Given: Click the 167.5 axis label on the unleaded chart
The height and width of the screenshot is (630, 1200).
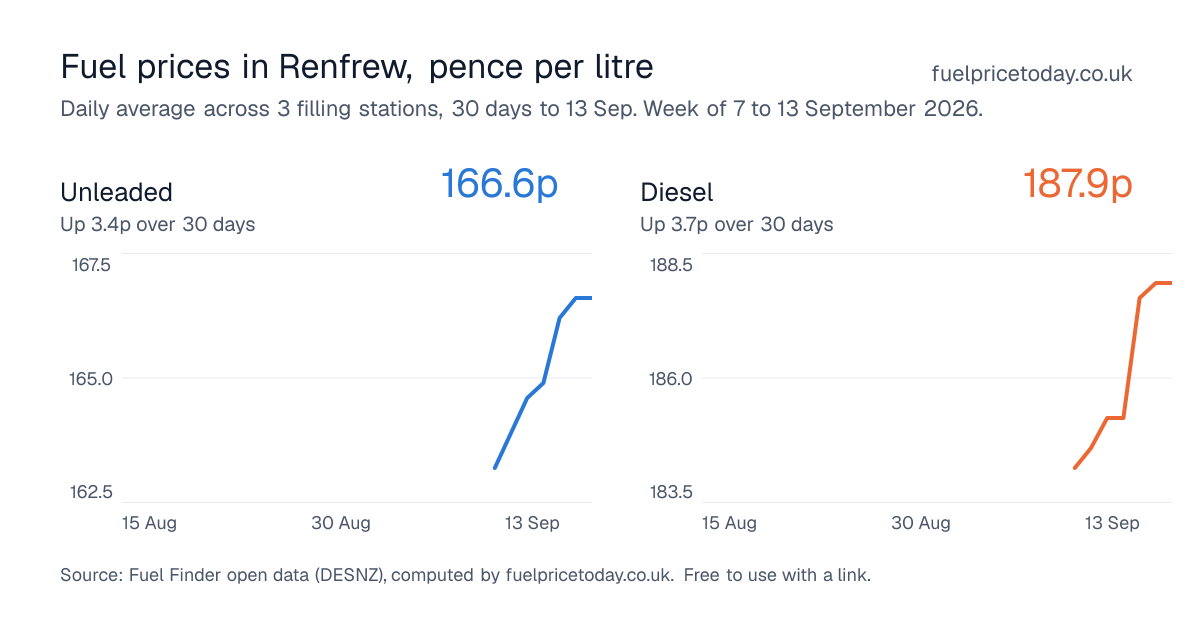Looking at the screenshot, I should coord(91,265).
